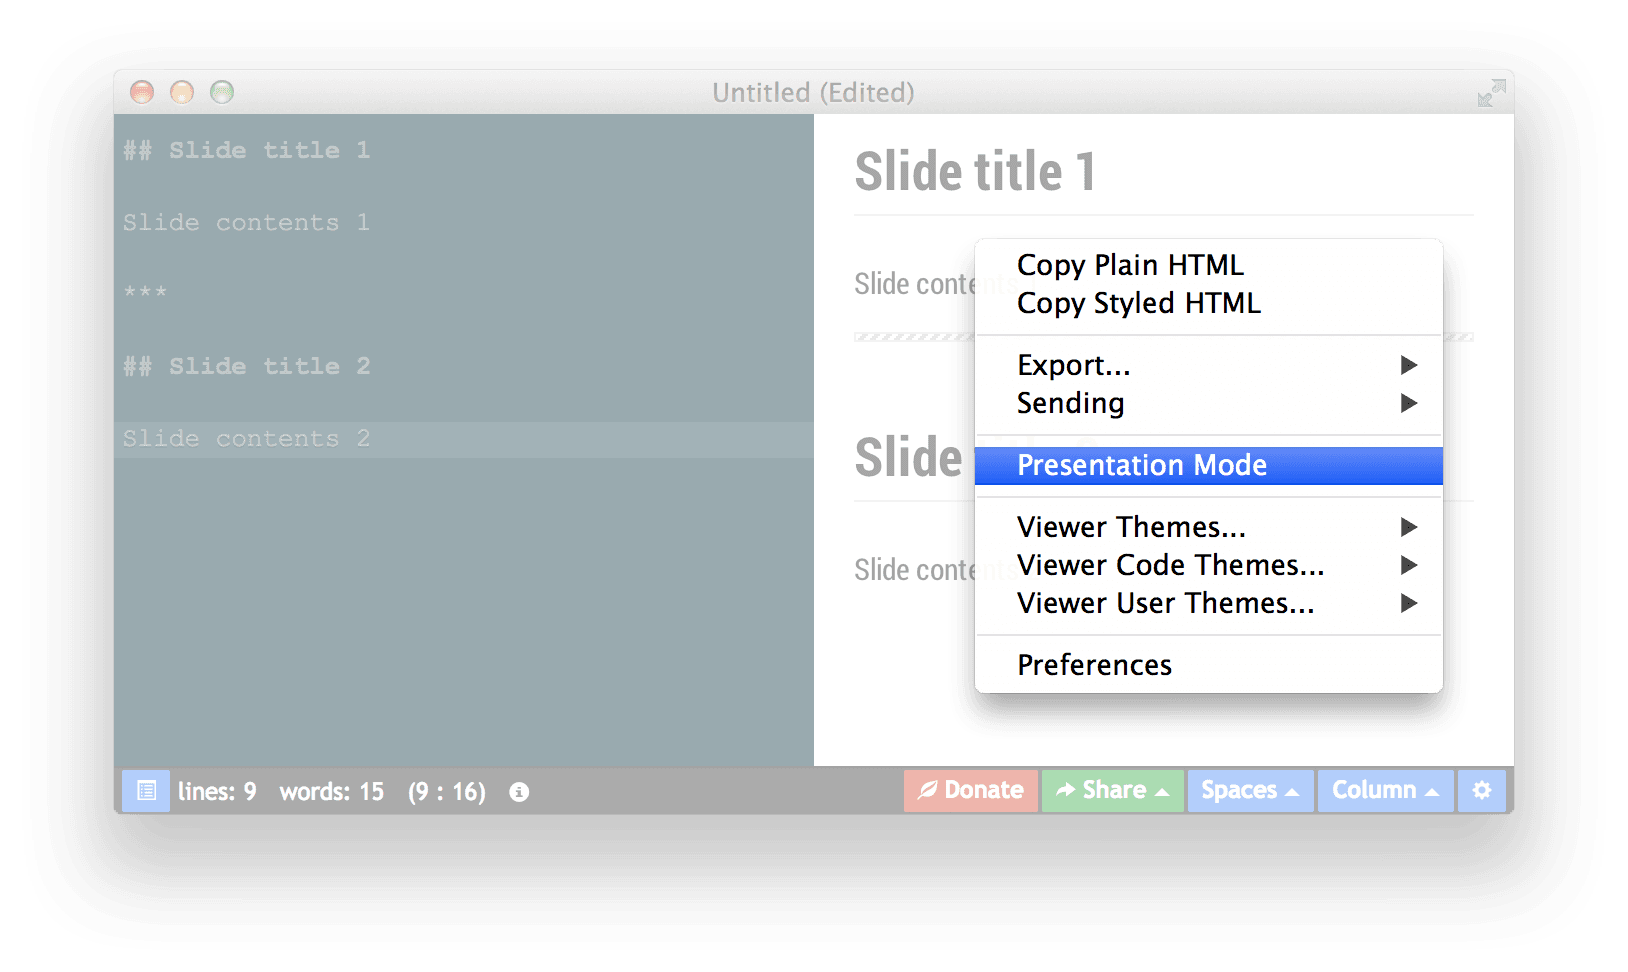Open the Share dropdown menu
Image resolution: width=1628 pixels, height=972 pixels.
[x=1112, y=791]
